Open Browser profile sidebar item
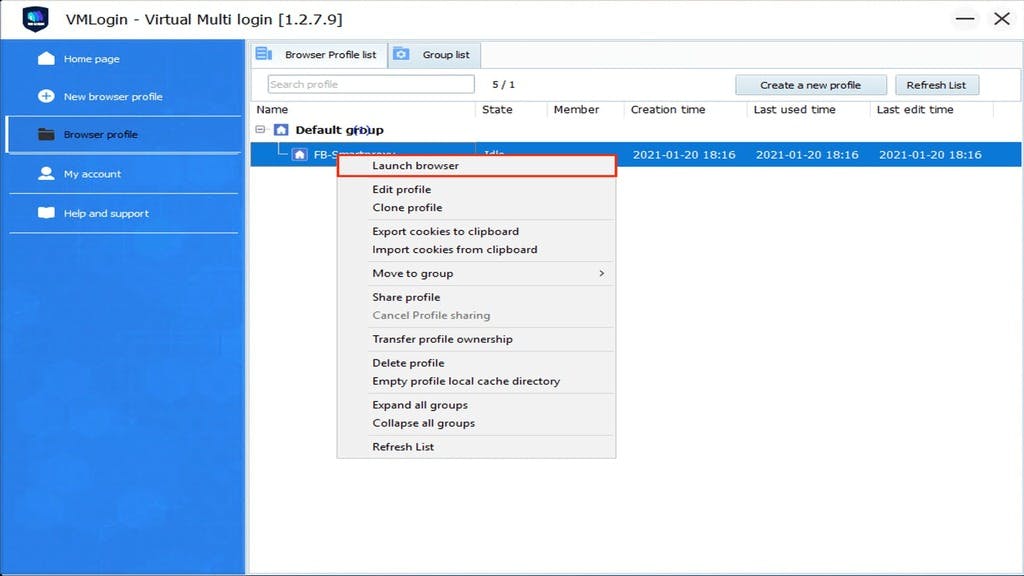The height and width of the screenshot is (576, 1024). pyautogui.click(x=124, y=135)
